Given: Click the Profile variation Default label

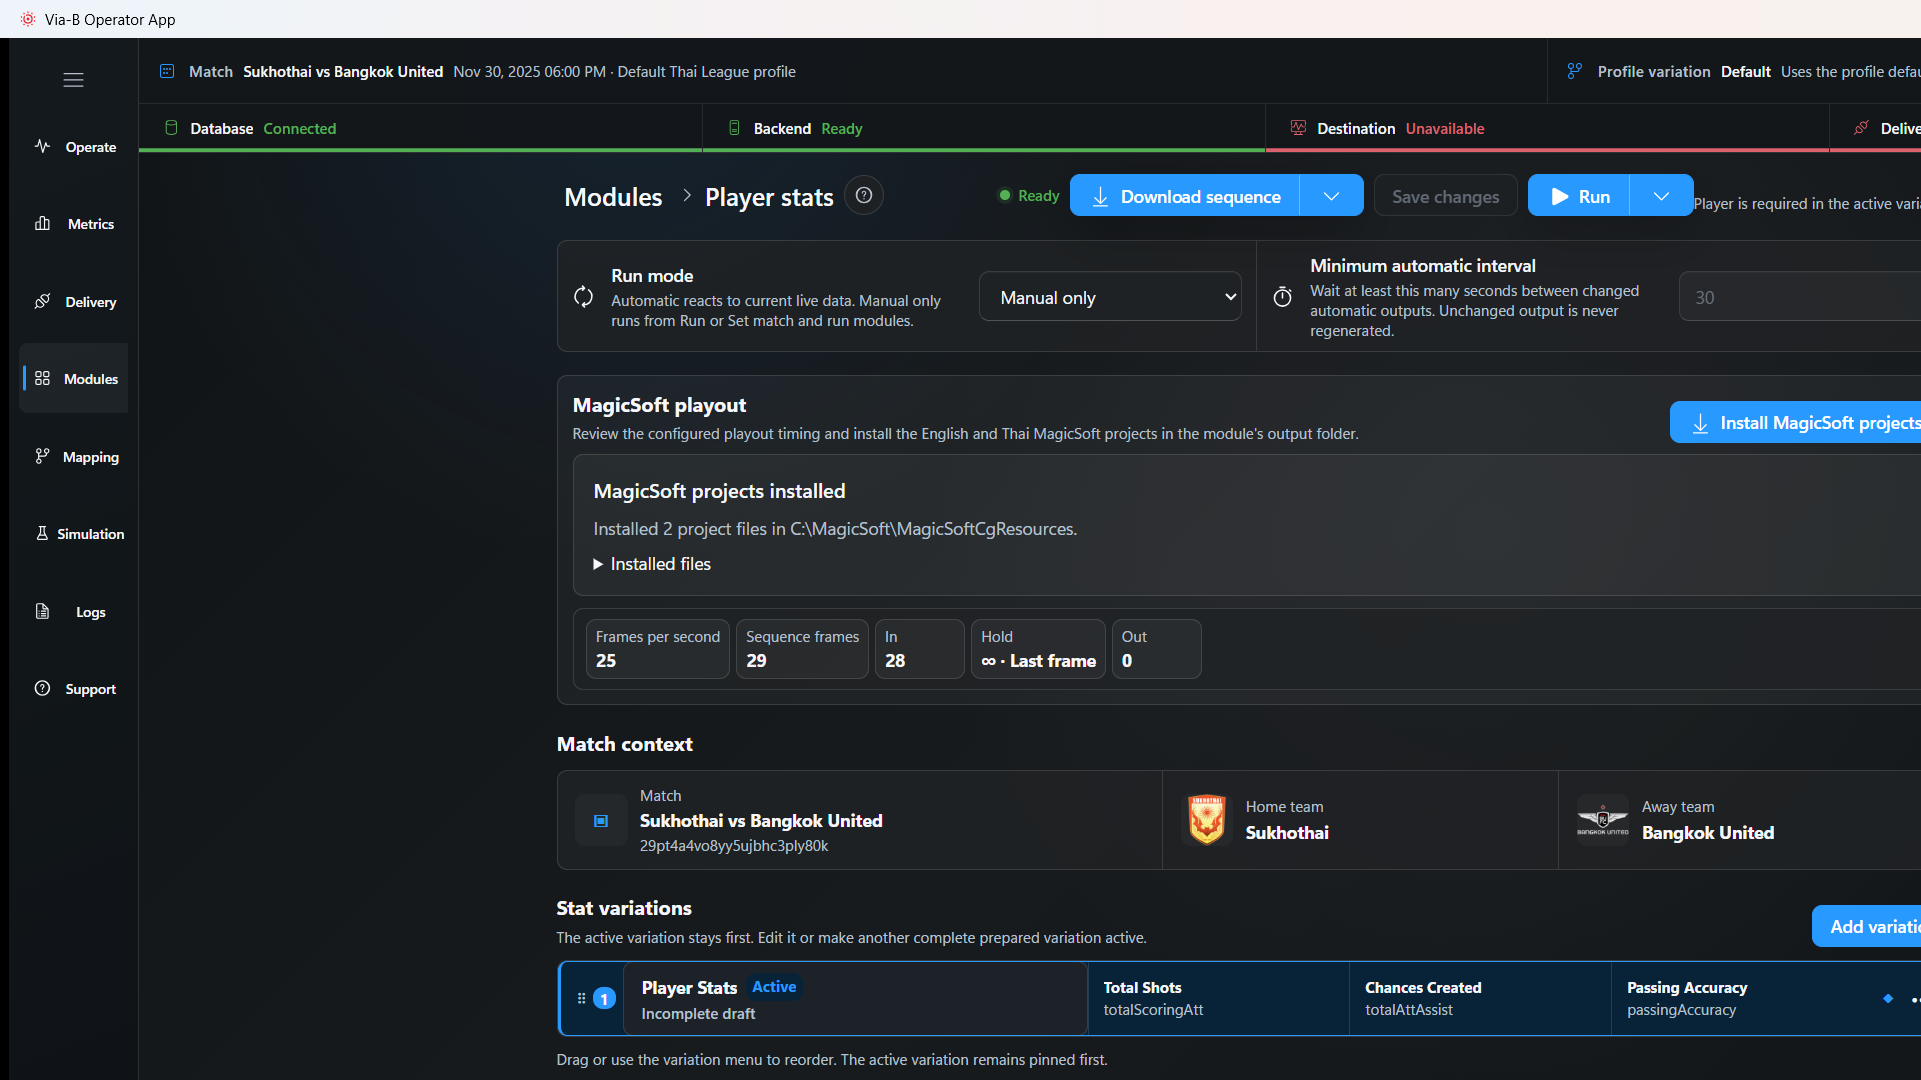Looking at the screenshot, I should click(x=1746, y=72).
